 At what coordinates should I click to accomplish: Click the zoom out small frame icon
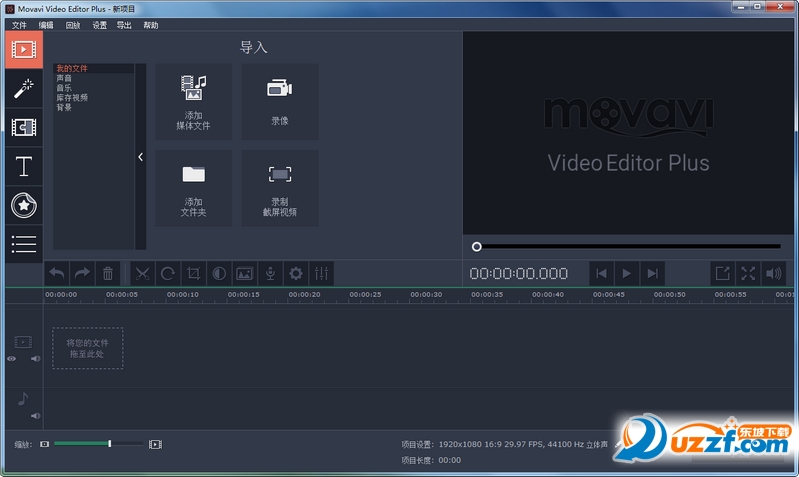click(44, 444)
